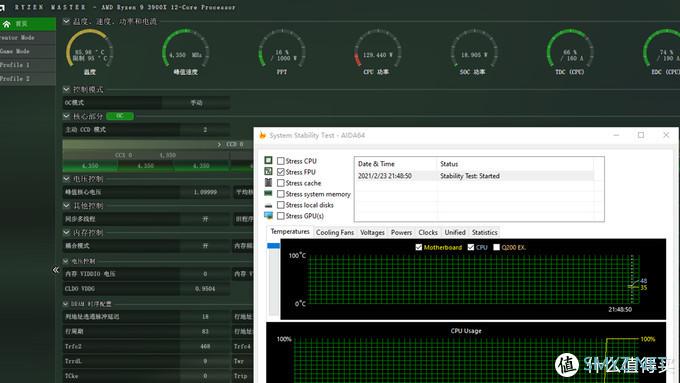Click the 主动 CCD 模式 value field

point(205,130)
